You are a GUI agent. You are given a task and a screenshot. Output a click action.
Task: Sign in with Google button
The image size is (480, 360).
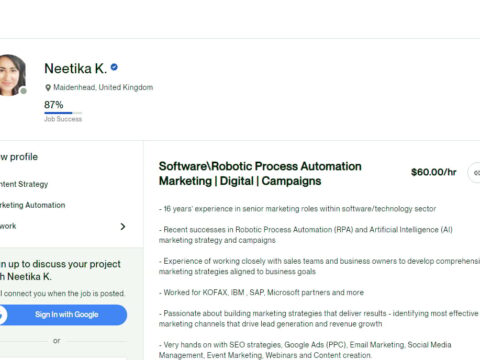pos(63,315)
